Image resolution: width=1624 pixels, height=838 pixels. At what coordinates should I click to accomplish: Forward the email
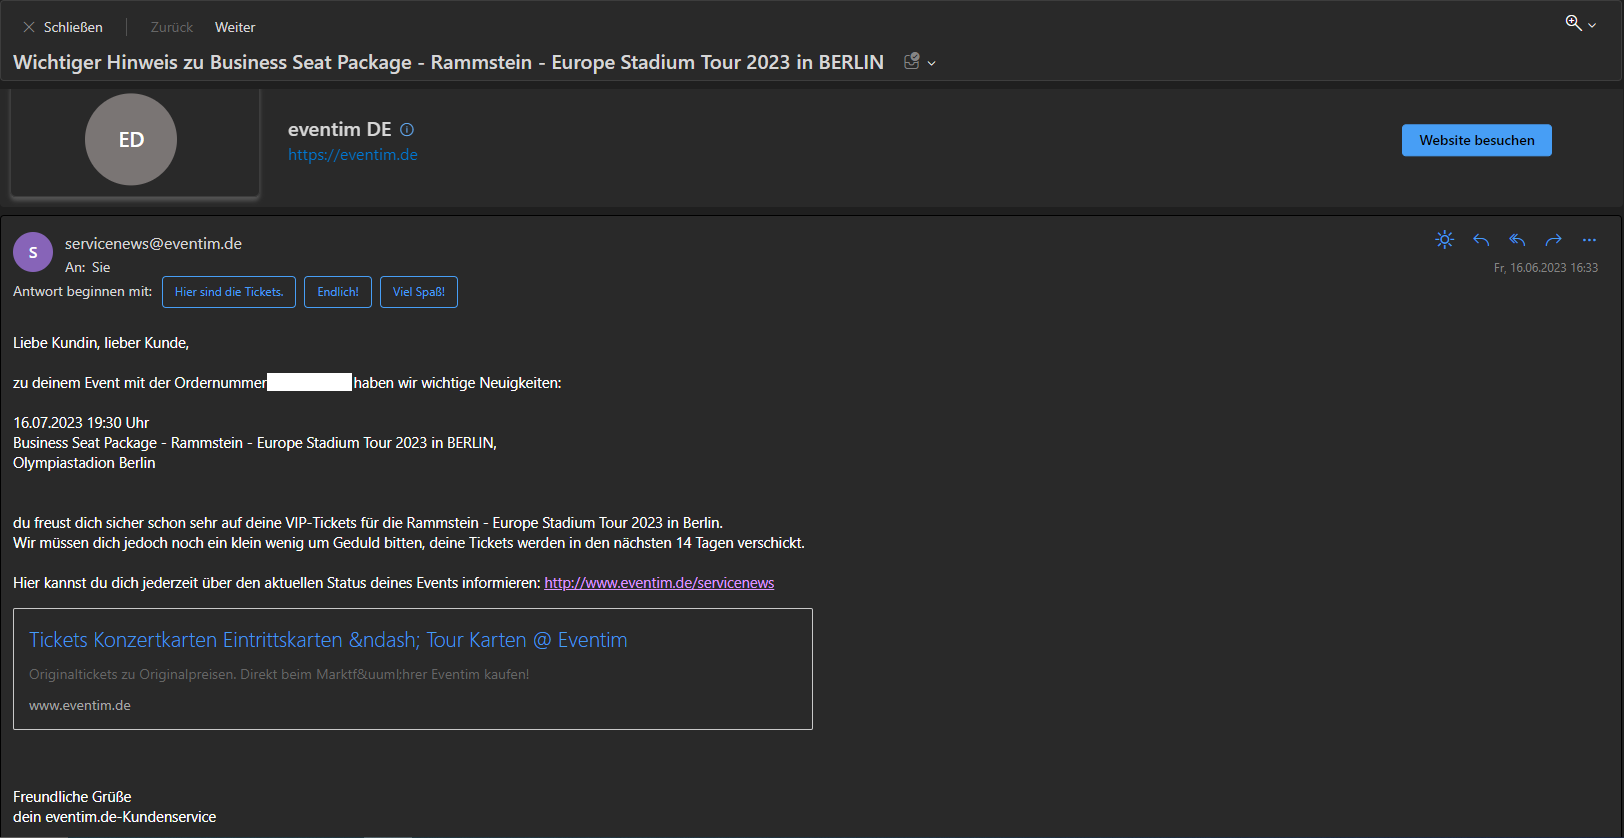(x=1553, y=240)
